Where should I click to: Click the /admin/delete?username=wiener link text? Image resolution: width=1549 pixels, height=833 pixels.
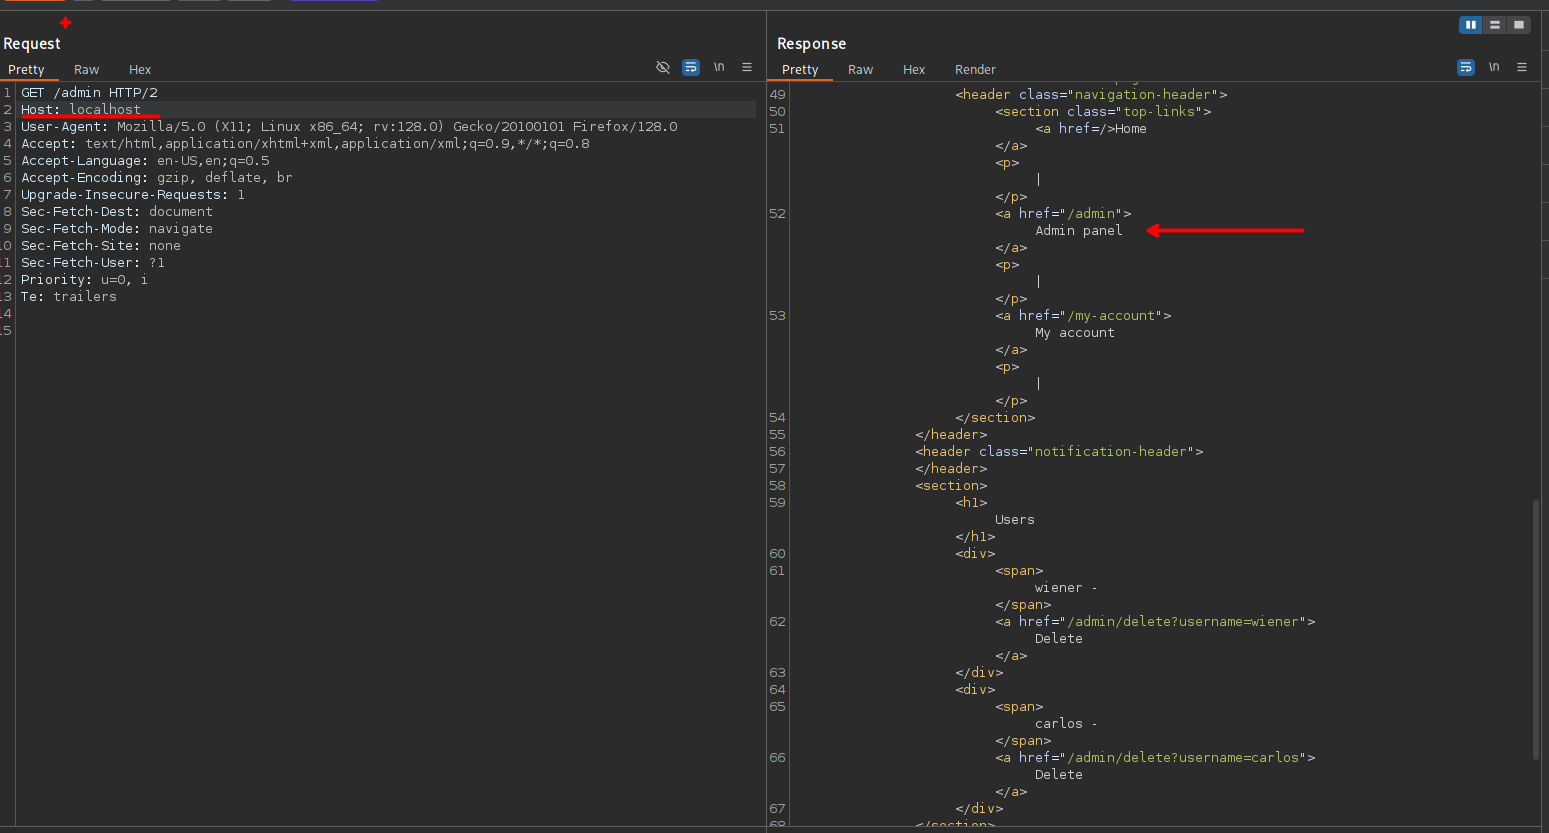pos(1186,622)
